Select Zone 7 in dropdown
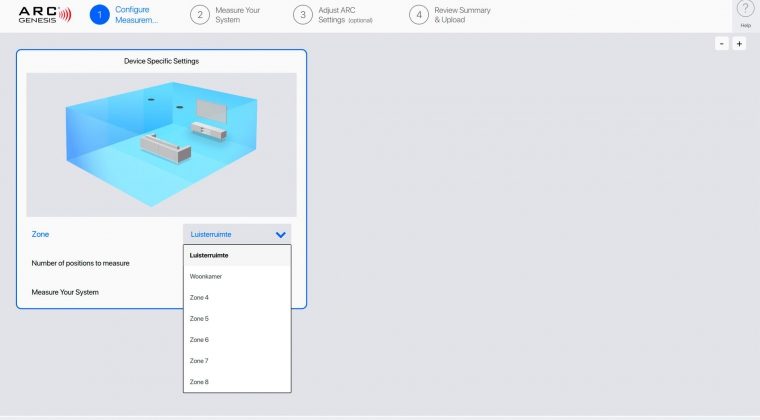 coord(237,361)
